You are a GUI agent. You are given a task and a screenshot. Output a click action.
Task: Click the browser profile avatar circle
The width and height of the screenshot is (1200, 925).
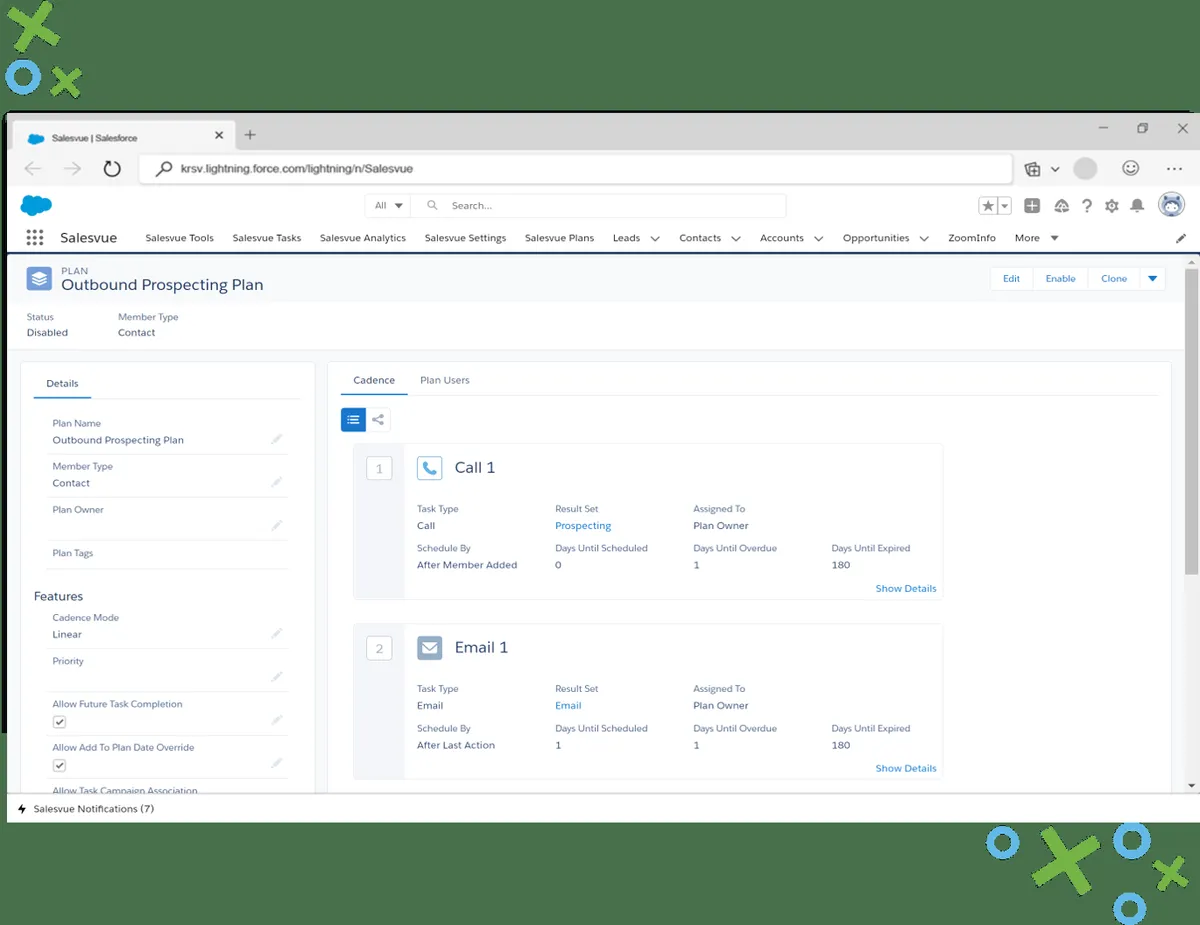pyautogui.click(x=1085, y=169)
